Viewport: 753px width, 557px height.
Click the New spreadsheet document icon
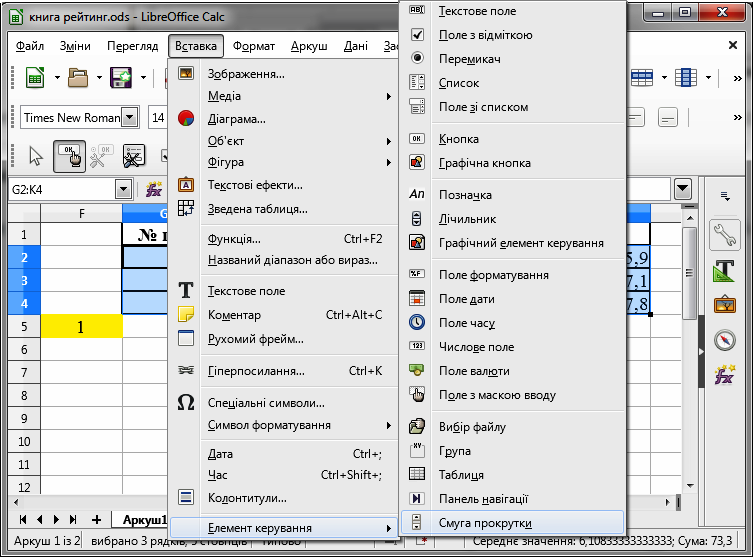point(35,77)
